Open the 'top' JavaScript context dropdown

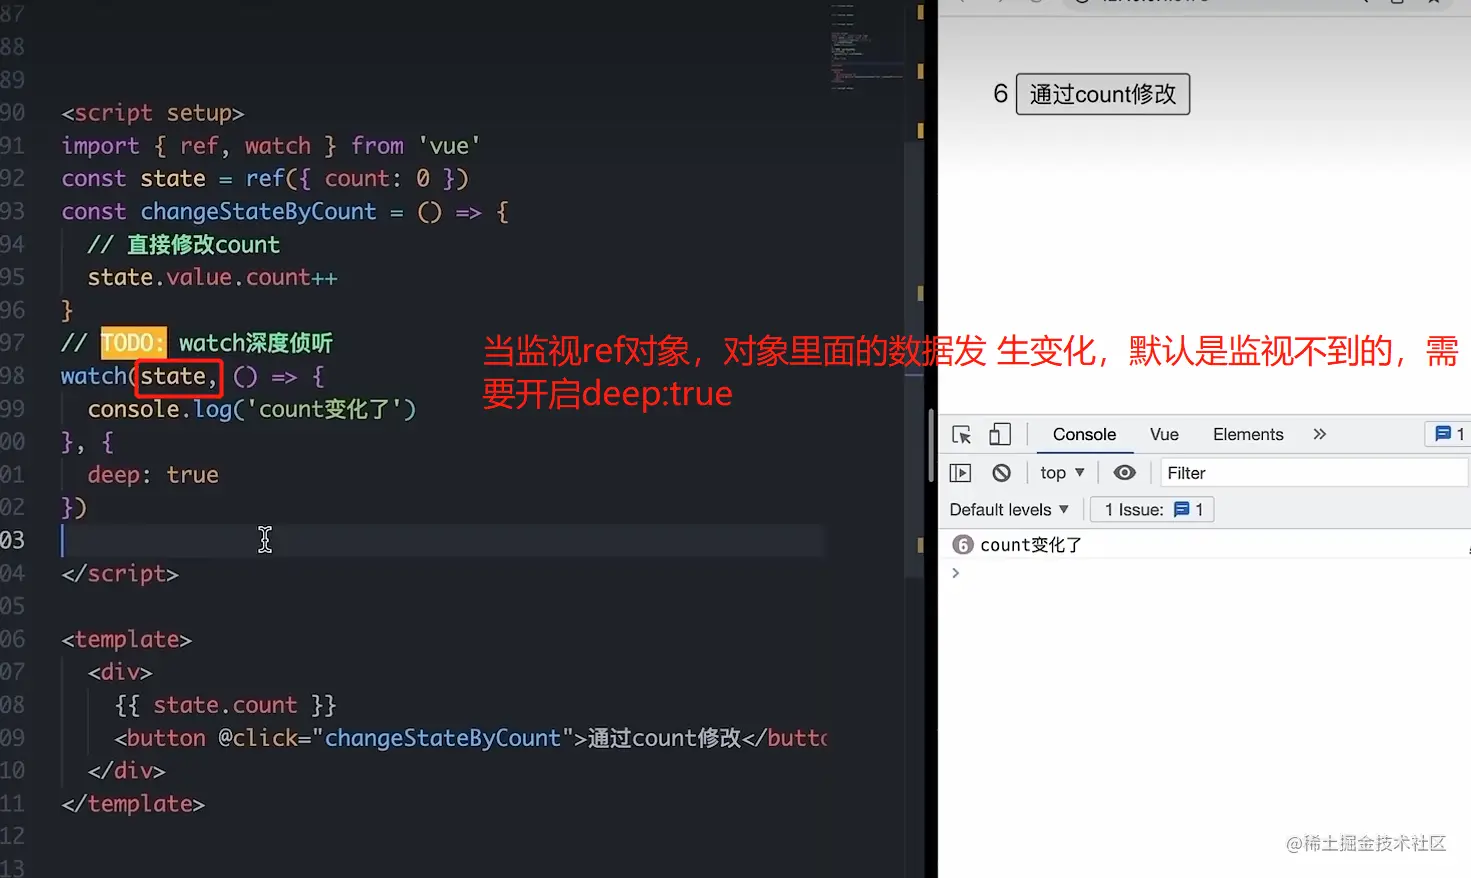coord(1062,473)
